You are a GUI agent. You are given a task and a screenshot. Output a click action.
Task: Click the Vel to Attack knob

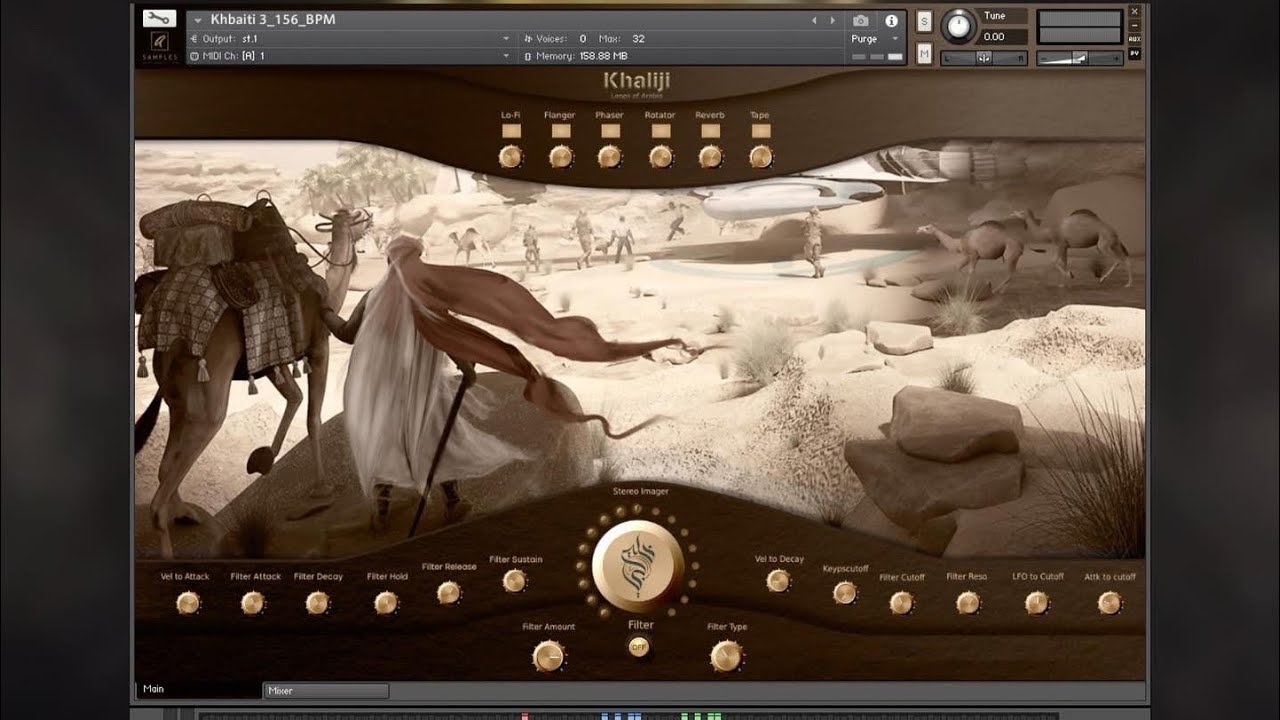(188, 602)
